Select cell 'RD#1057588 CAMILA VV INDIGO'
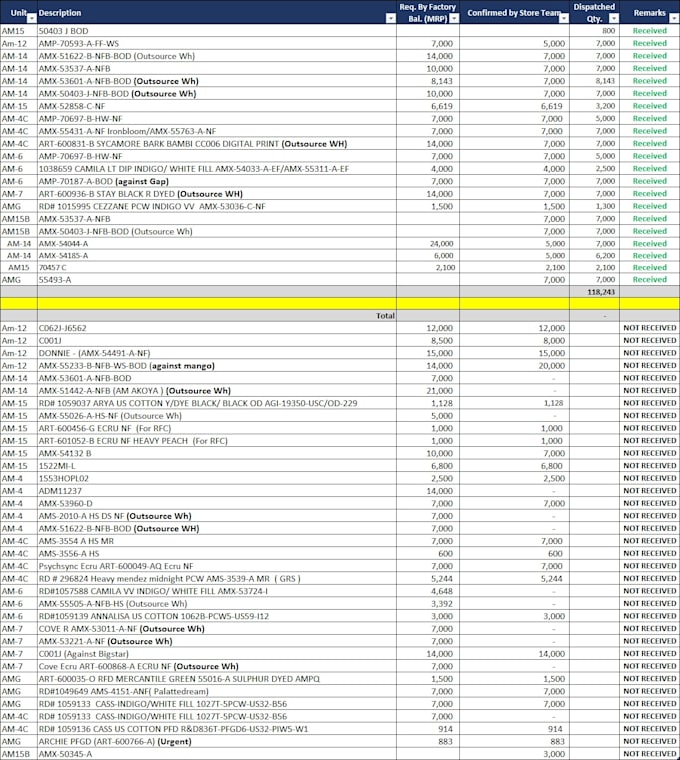Viewport: 680px width, 760px height. click(x=217, y=591)
